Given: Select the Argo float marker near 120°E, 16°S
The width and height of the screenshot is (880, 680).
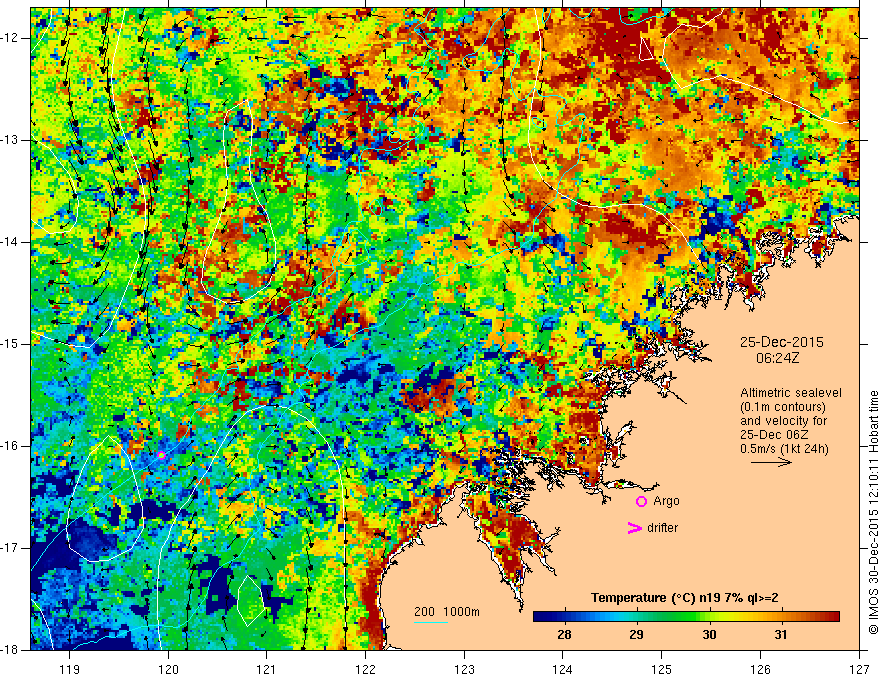Looking at the screenshot, I should click(x=161, y=455).
